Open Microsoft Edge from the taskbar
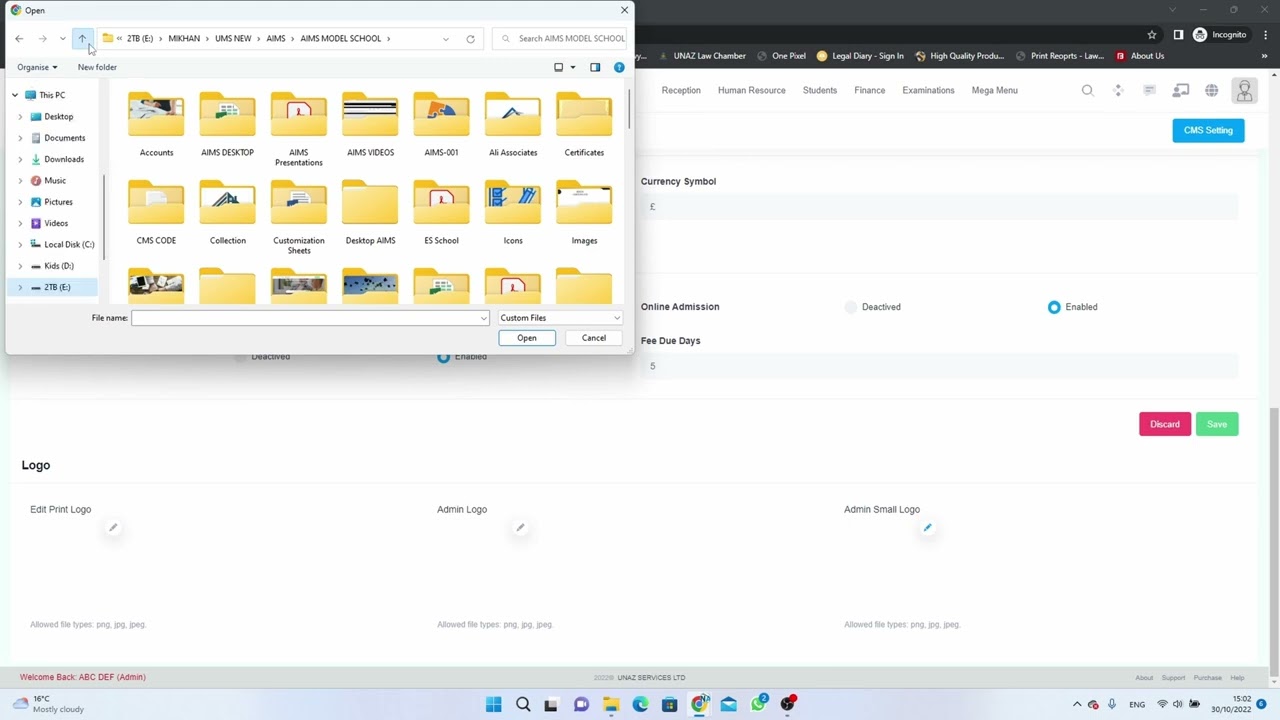The width and height of the screenshot is (1280, 720). point(640,704)
